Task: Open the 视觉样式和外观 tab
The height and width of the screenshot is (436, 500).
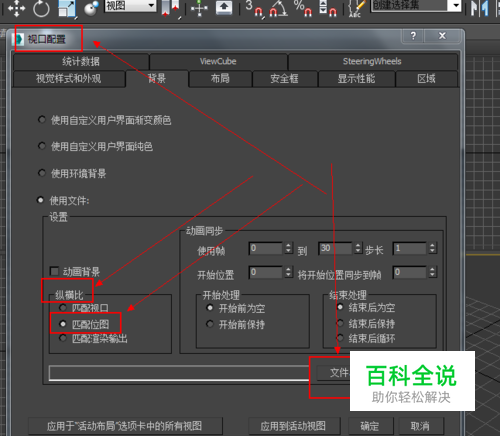Action: pyautogui.click(x=68, y=79)
